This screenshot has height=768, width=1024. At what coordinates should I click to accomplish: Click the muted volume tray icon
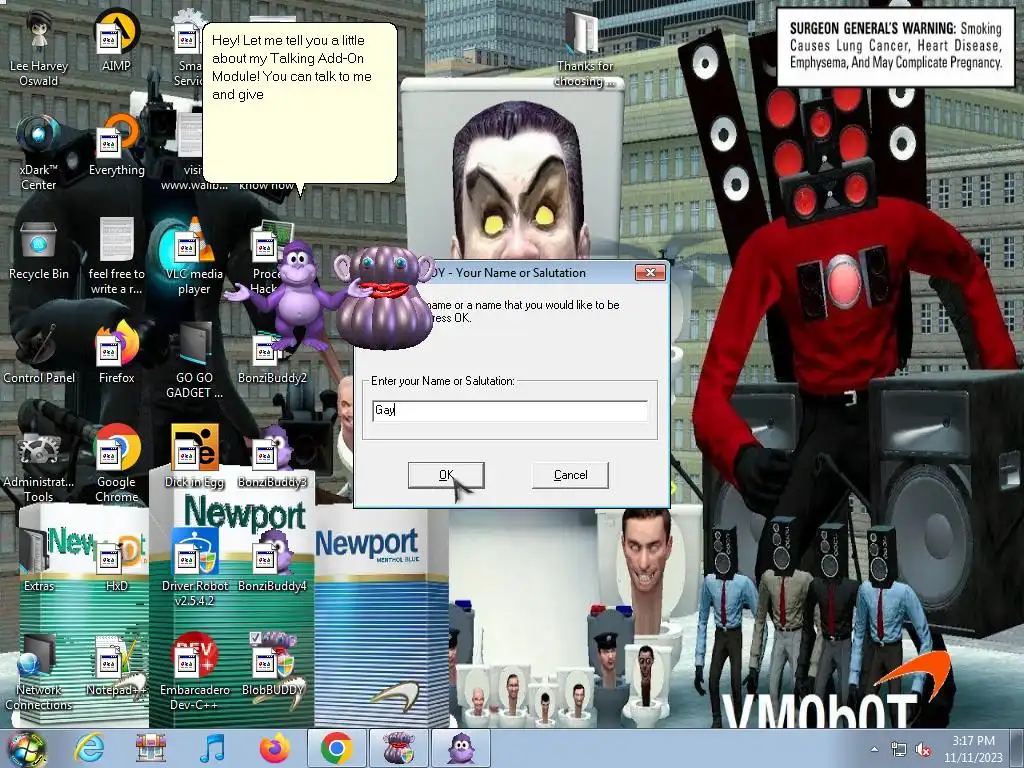tap(923, 750)
